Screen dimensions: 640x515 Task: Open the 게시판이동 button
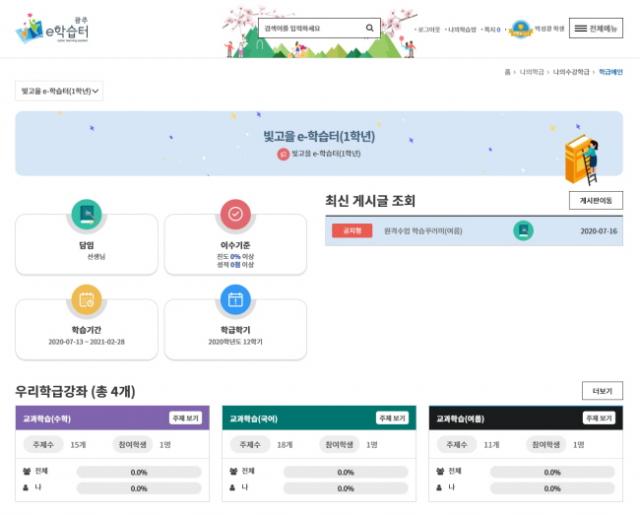point(595,201)
